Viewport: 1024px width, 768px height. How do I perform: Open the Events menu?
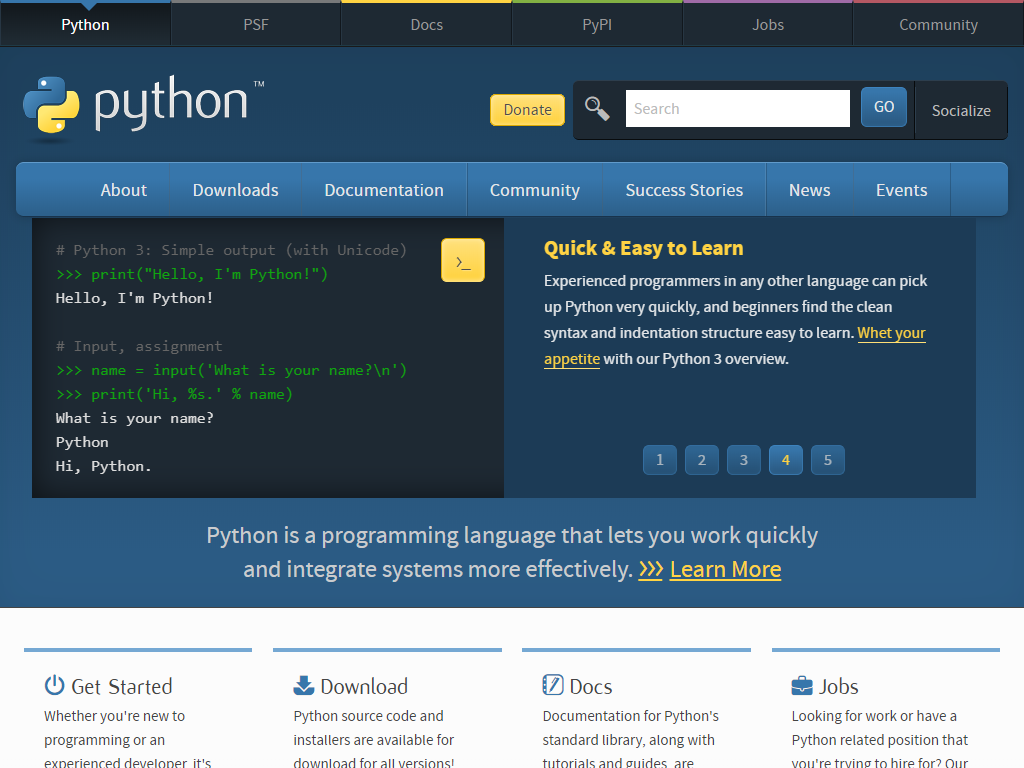[x=902, y=190]
